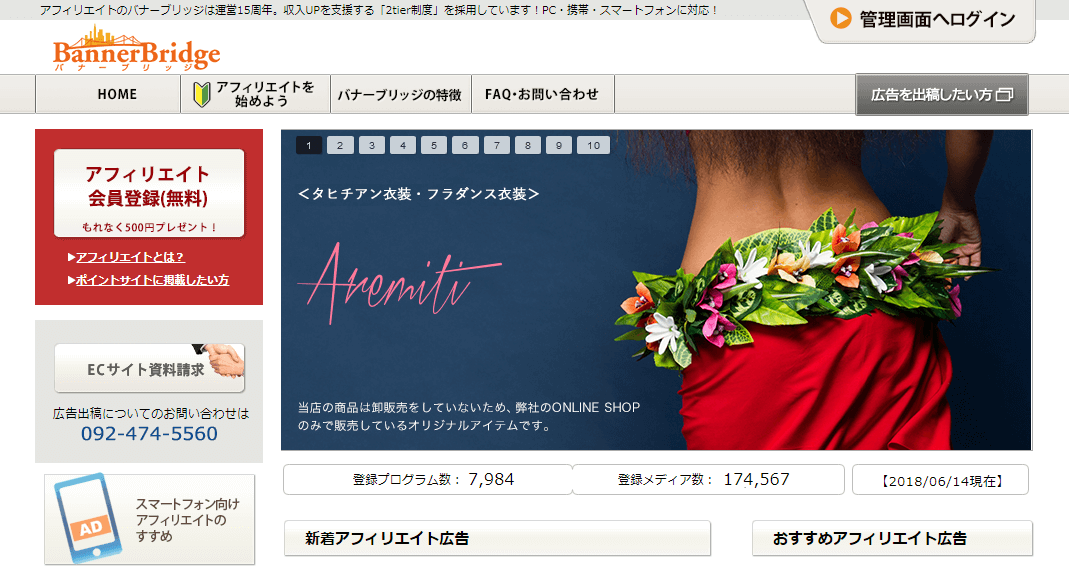Click the handshake image on ECサイト資料請求
This screenshot has width=1069, height=567.
[220, 359]
